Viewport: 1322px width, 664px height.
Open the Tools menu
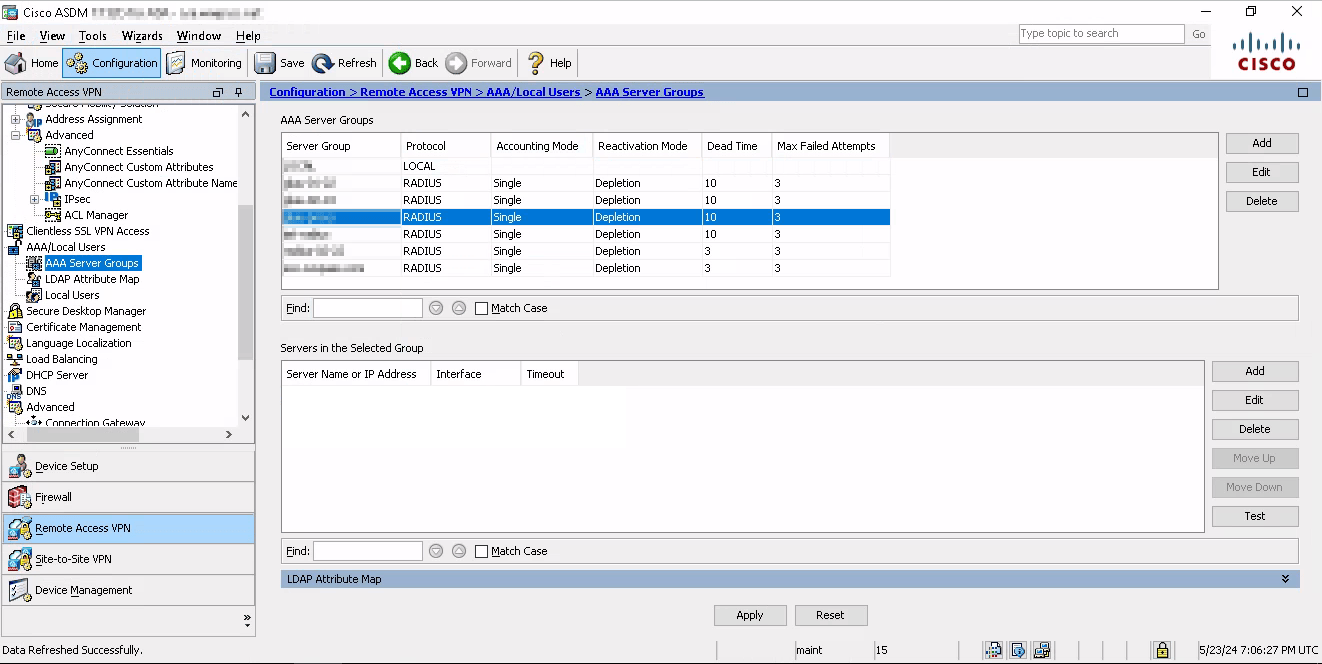pyautogui.click(x=92, y=36)
